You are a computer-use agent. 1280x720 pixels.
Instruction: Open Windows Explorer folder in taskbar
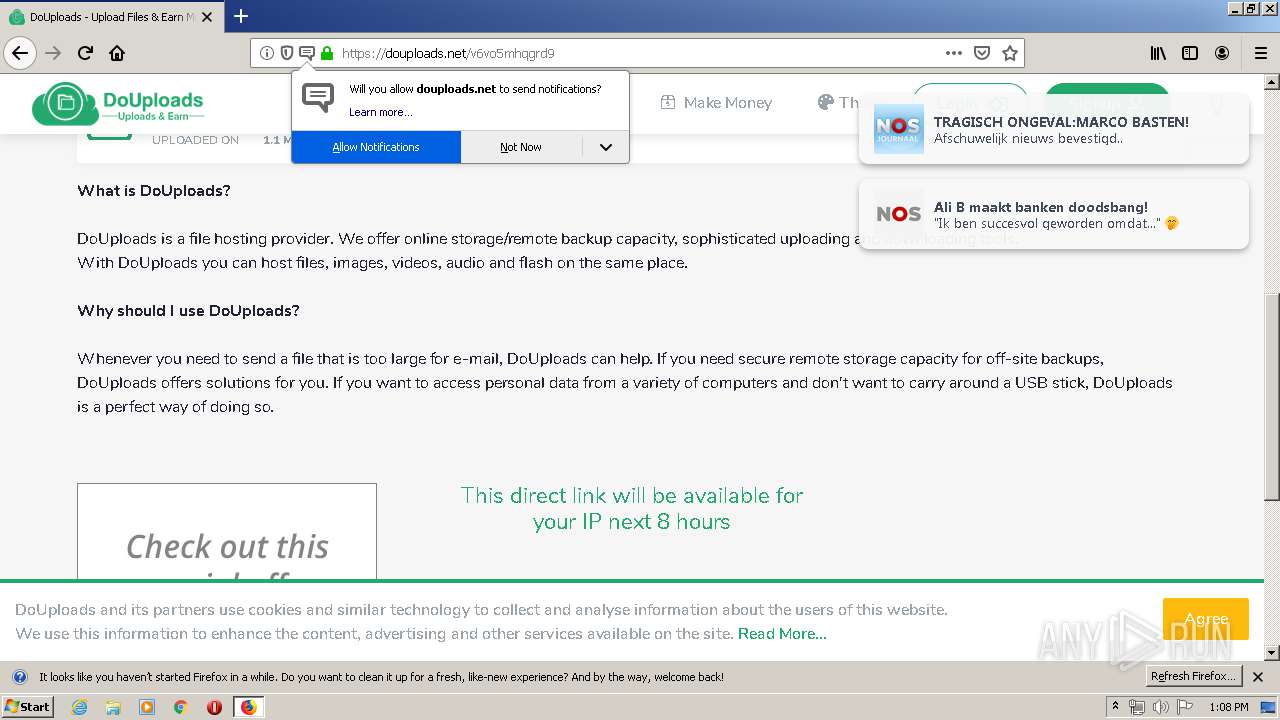113,707
